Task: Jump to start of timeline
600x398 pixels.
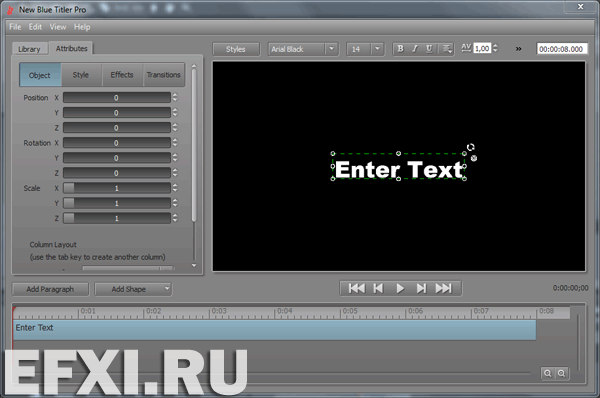Action: click(x=357, y=288)
